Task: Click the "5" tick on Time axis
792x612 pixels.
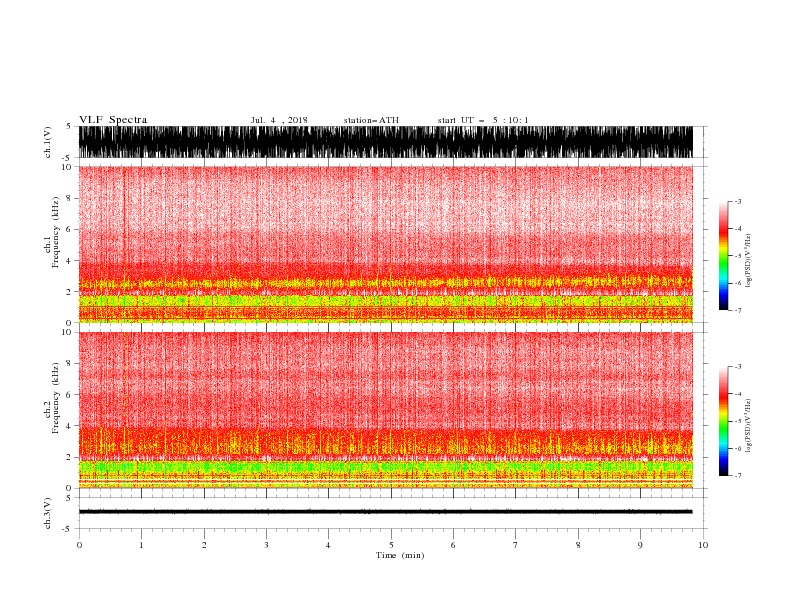Action: pos(391,545)
